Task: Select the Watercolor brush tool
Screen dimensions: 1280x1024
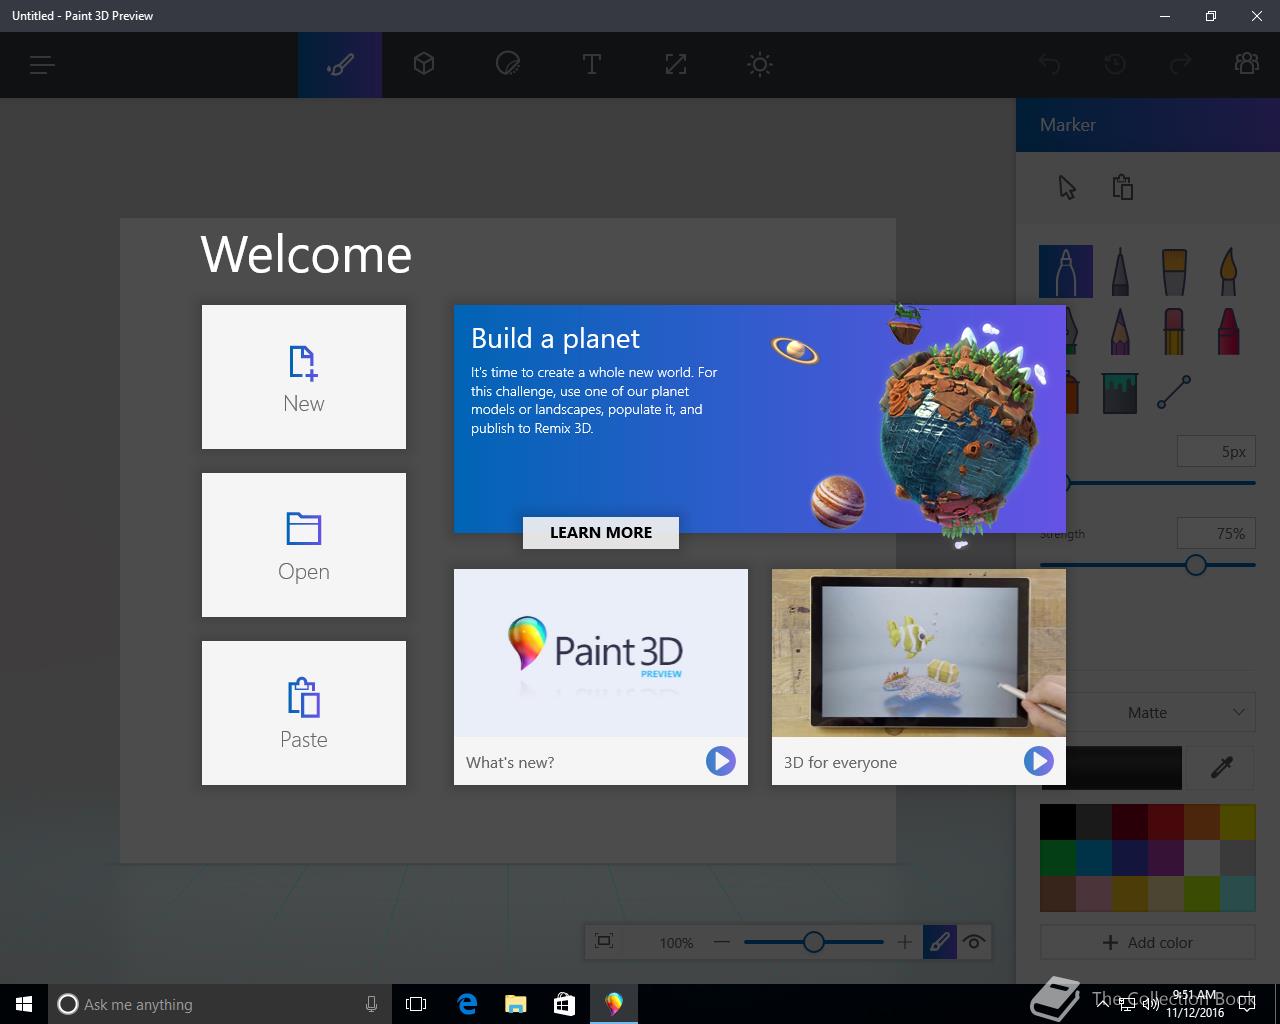Action: coord(1228,272)
